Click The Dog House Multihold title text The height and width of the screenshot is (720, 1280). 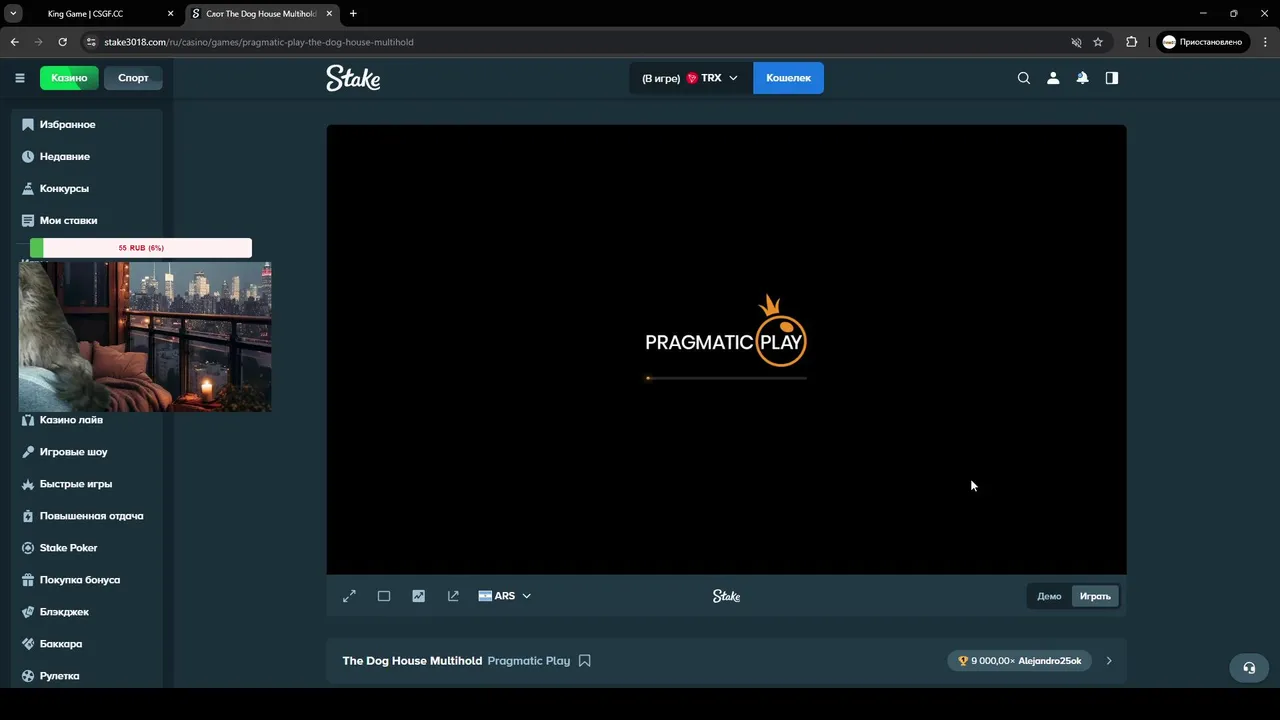[x=412, y=661]
